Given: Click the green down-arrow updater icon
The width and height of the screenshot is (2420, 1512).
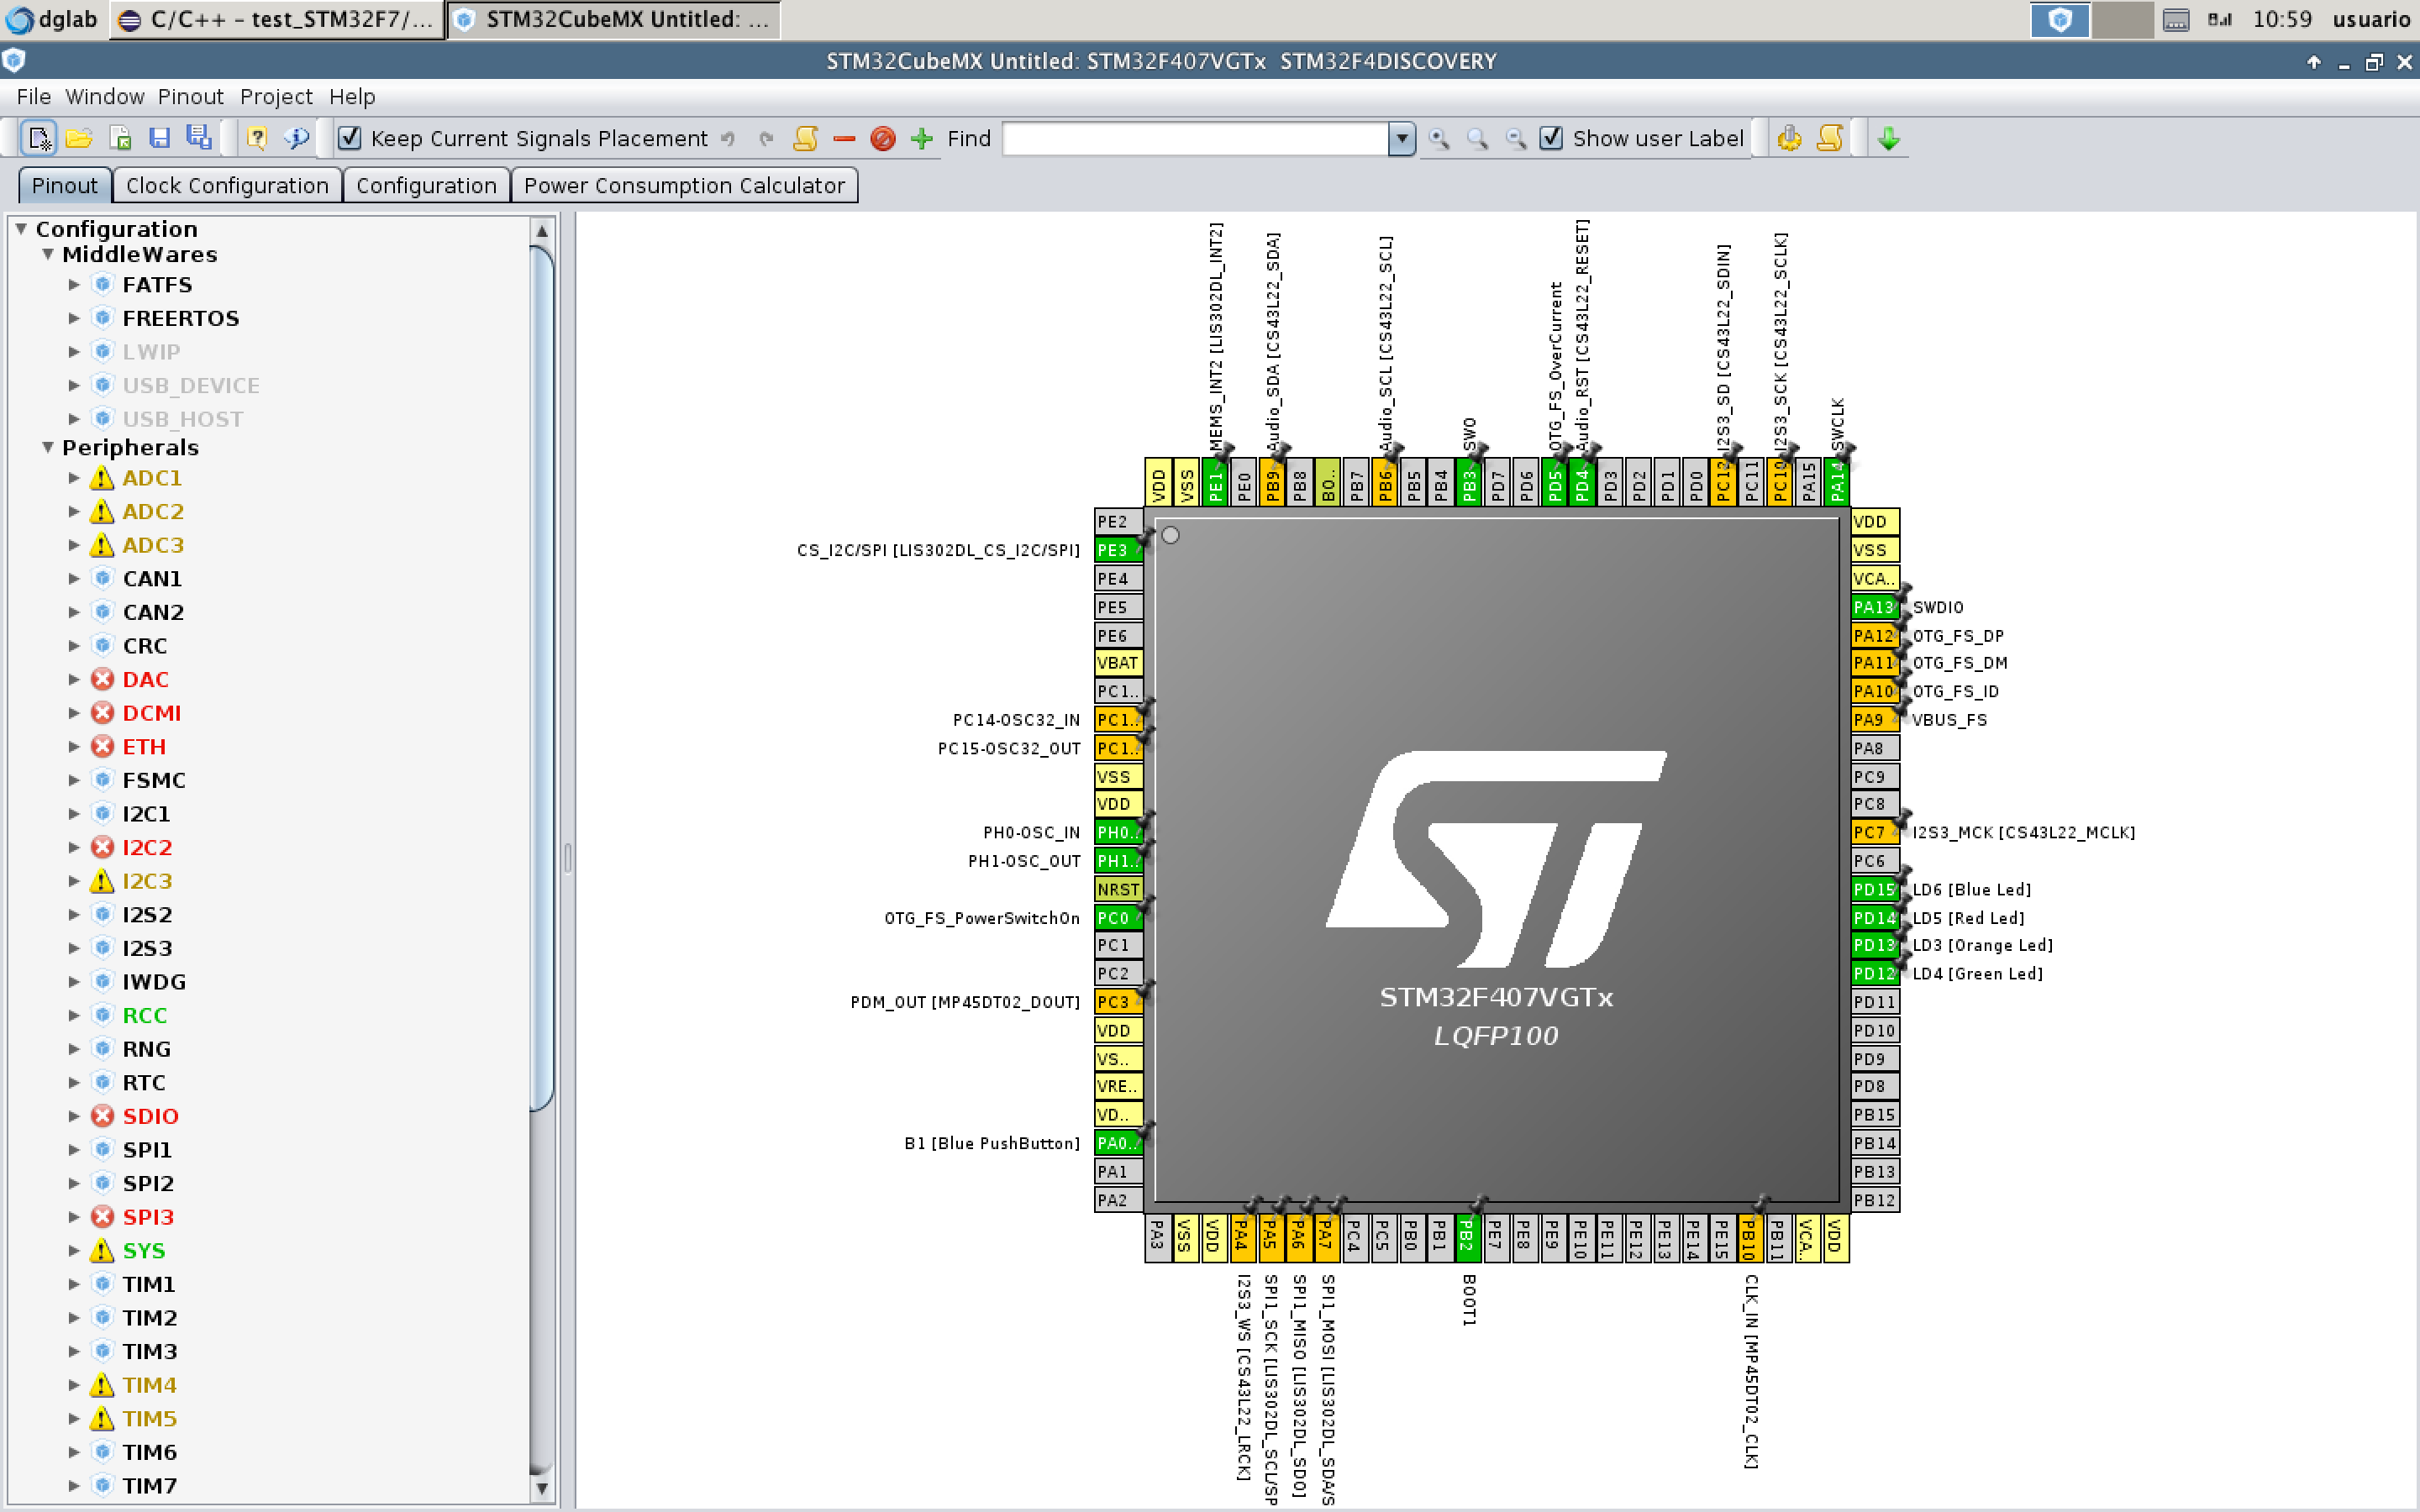Looking at the screenshot, I should click(x=1889, y=138).
